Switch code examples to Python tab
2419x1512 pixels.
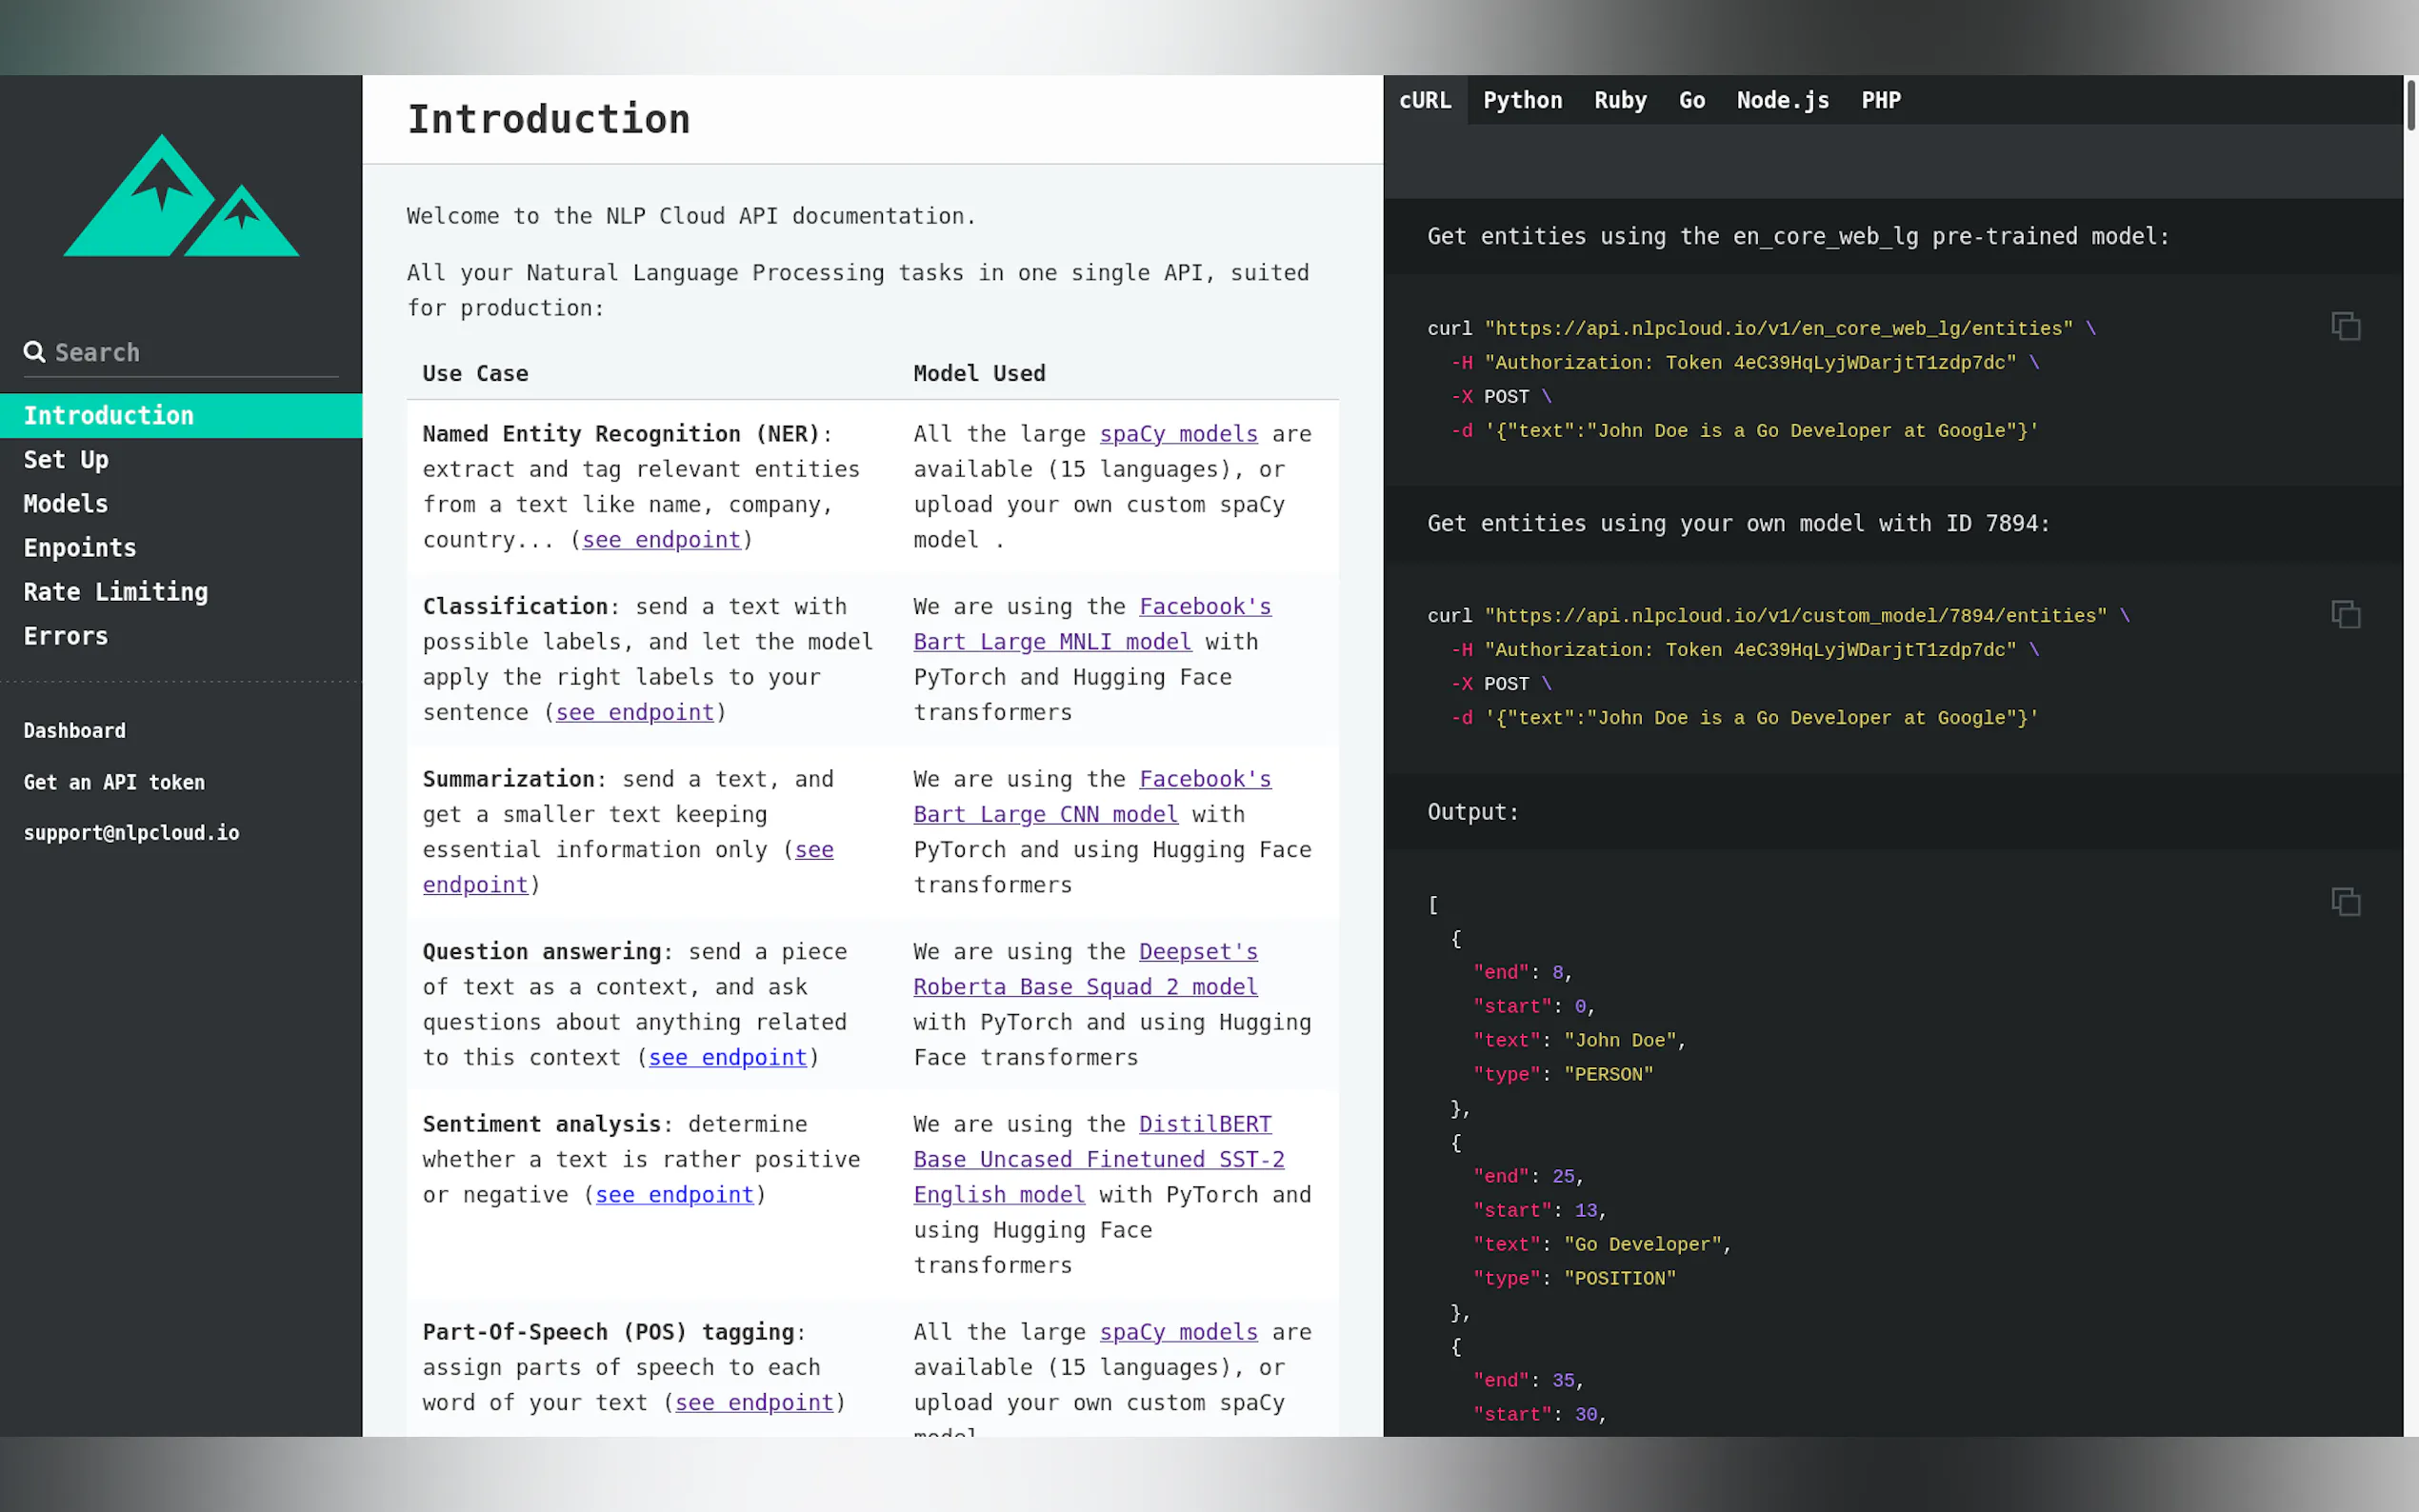pos(1521,100)
